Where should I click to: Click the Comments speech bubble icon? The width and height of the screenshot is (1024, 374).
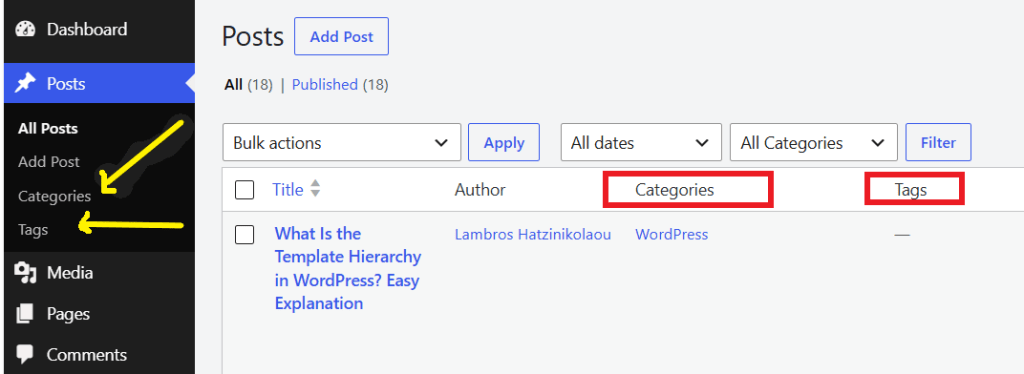(25, 354)
